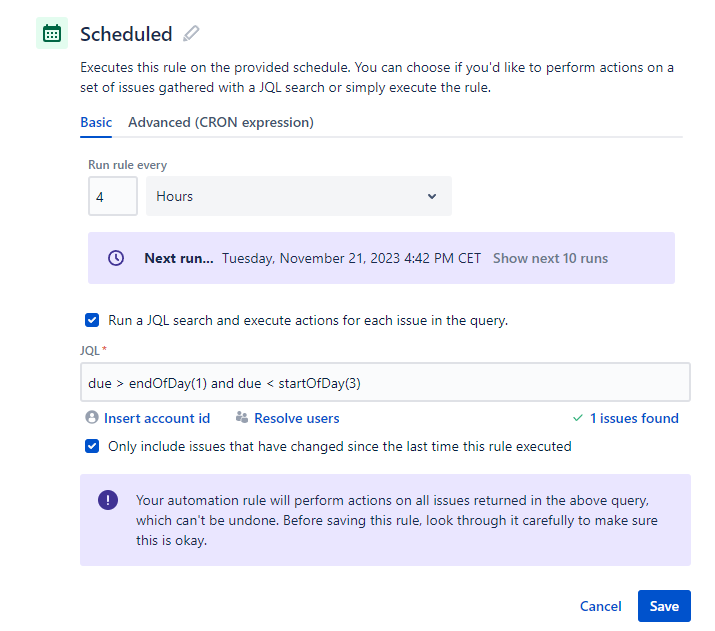Uncheck Only include issues that have changed
This screenshot has height=631, width=715.
(x=92, y=446)
